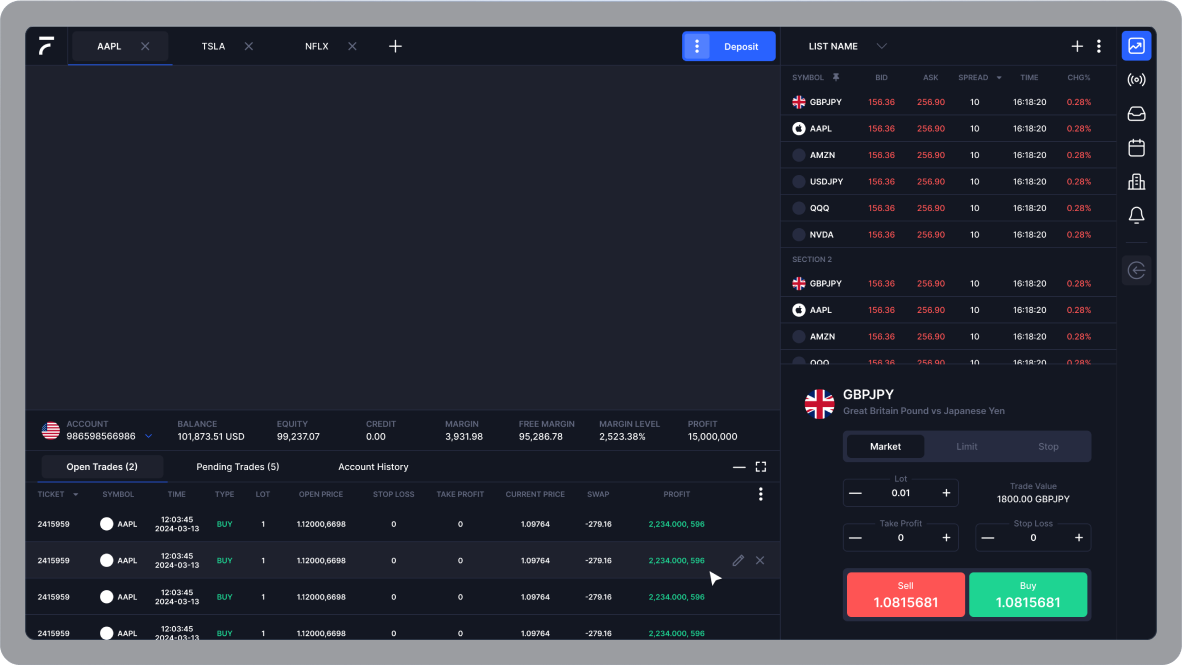Select the Limit order type
The height and width of the screenshot is (666, 1182).
(x=966, y=447)
